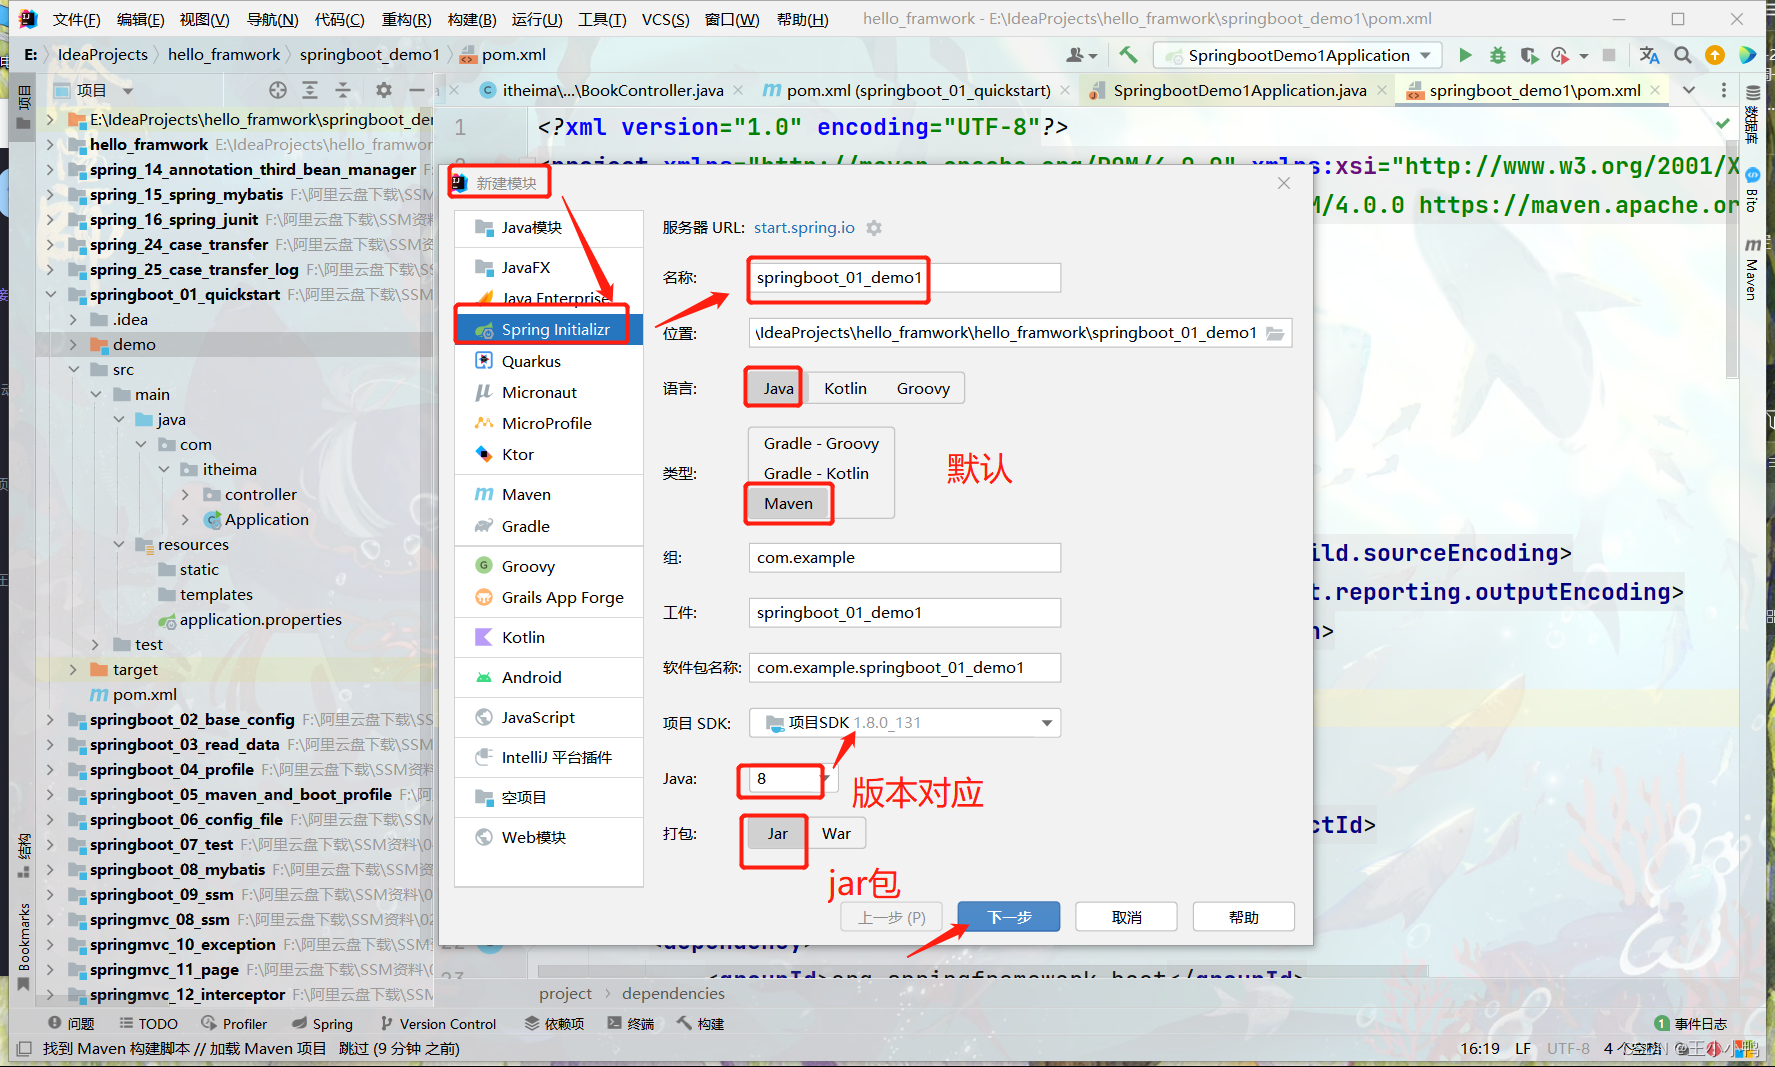Image resolution: width=1775 pixels, height=1067 pixels.
Task: Click the 取消 button
Action: tap(1127, 917)
